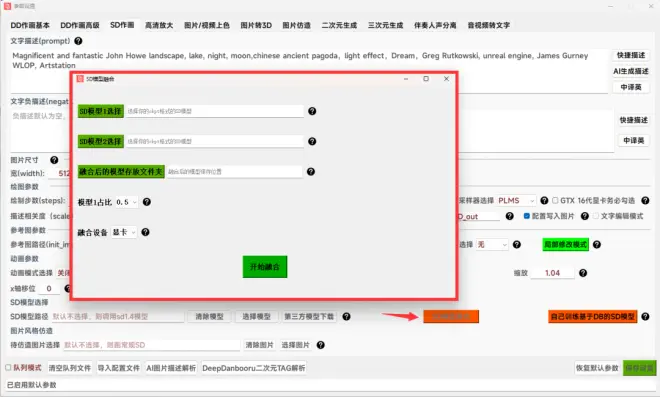
Task: Open the 模型1占比 0.5 dropdown
Action: pyautogui.click(x=127, y=202)
